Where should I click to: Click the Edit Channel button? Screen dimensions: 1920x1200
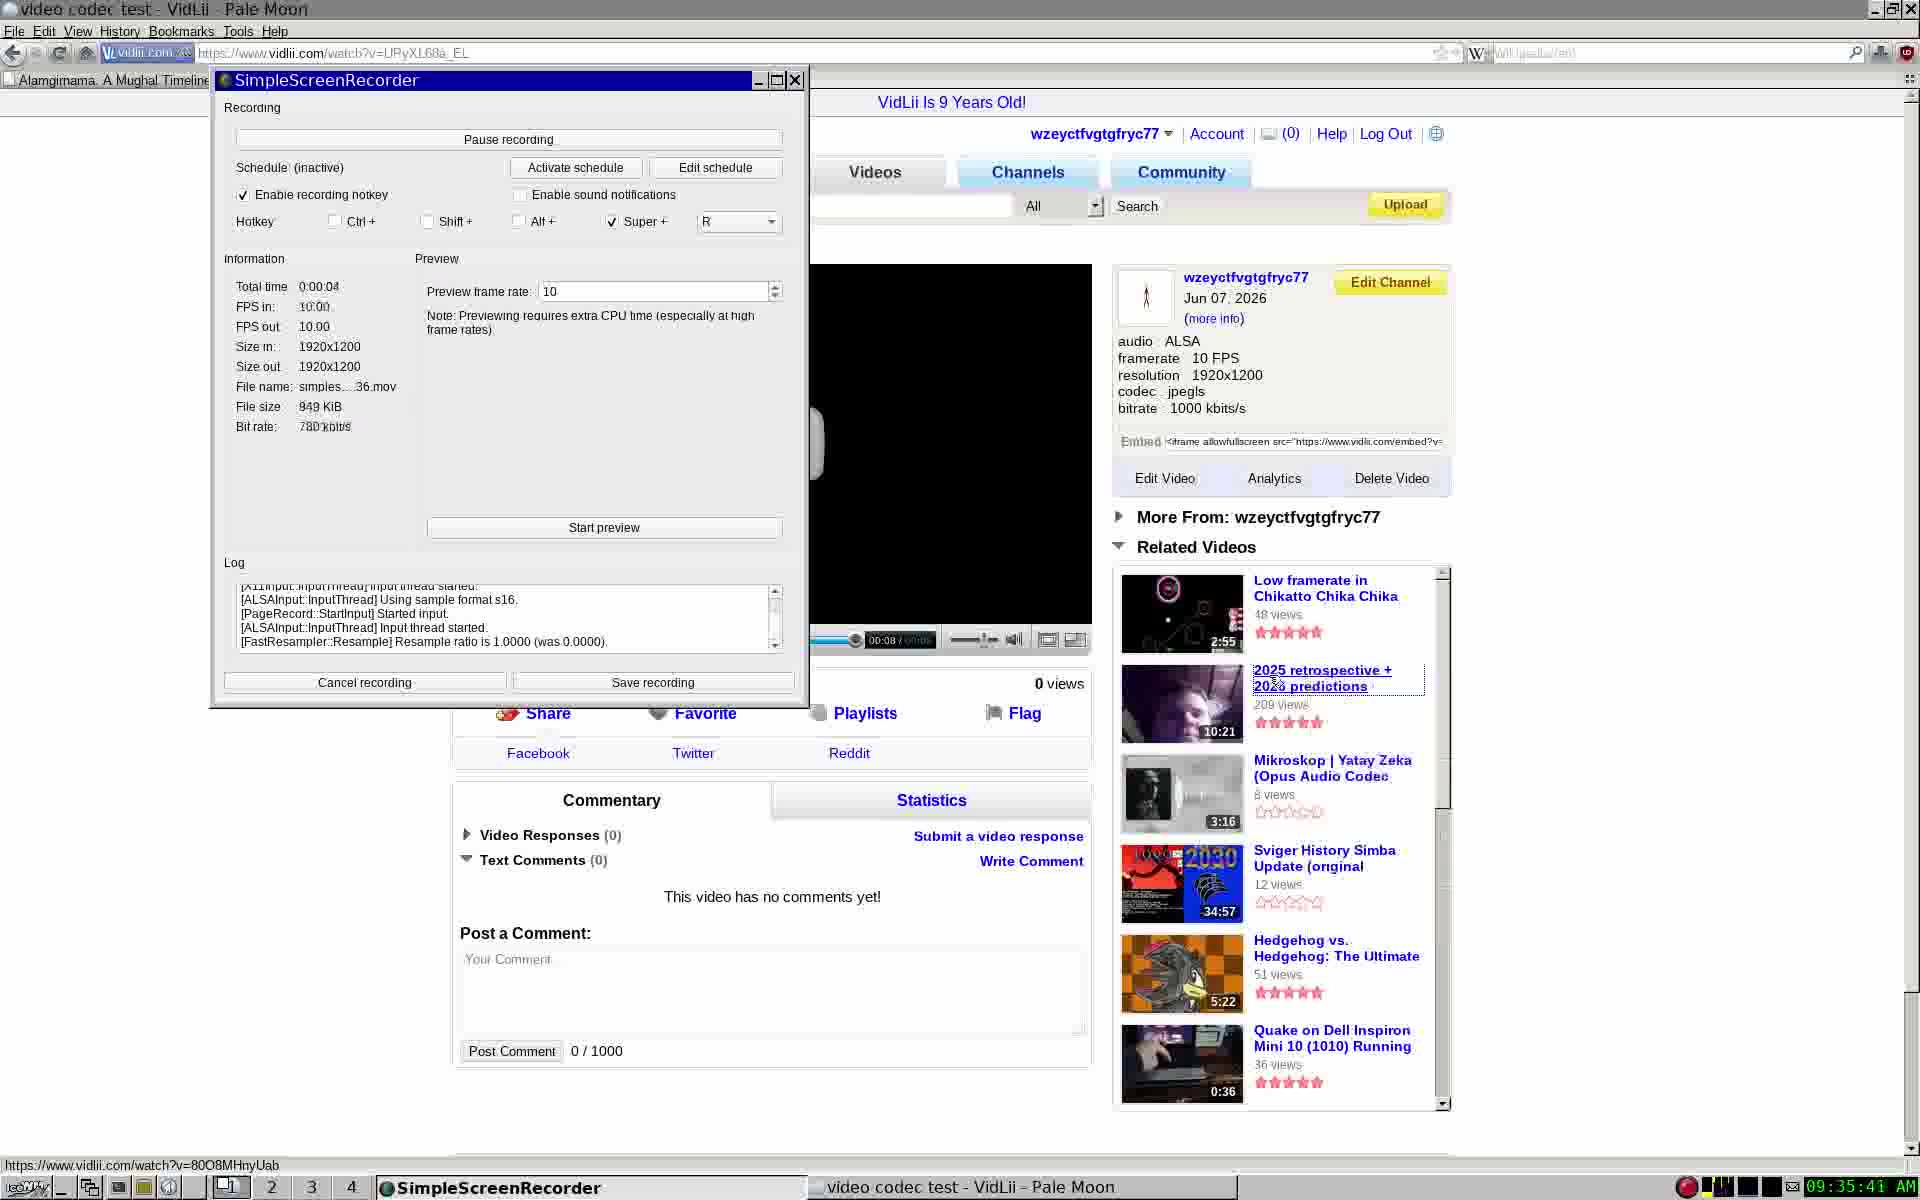click(1390, 283)
